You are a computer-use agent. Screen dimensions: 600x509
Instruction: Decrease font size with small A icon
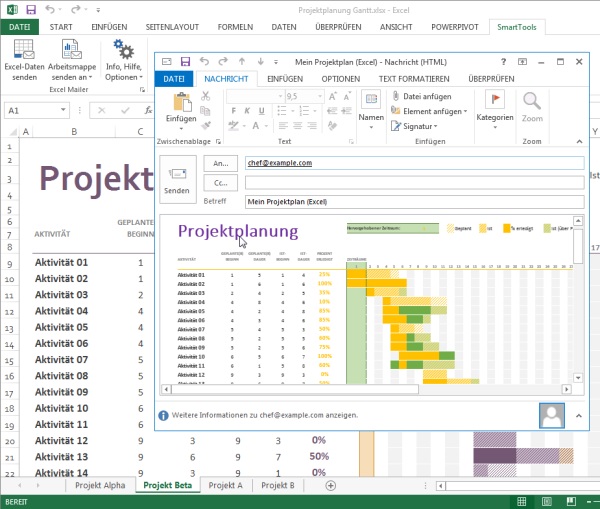pyautogui.click(x=347, y=96)
